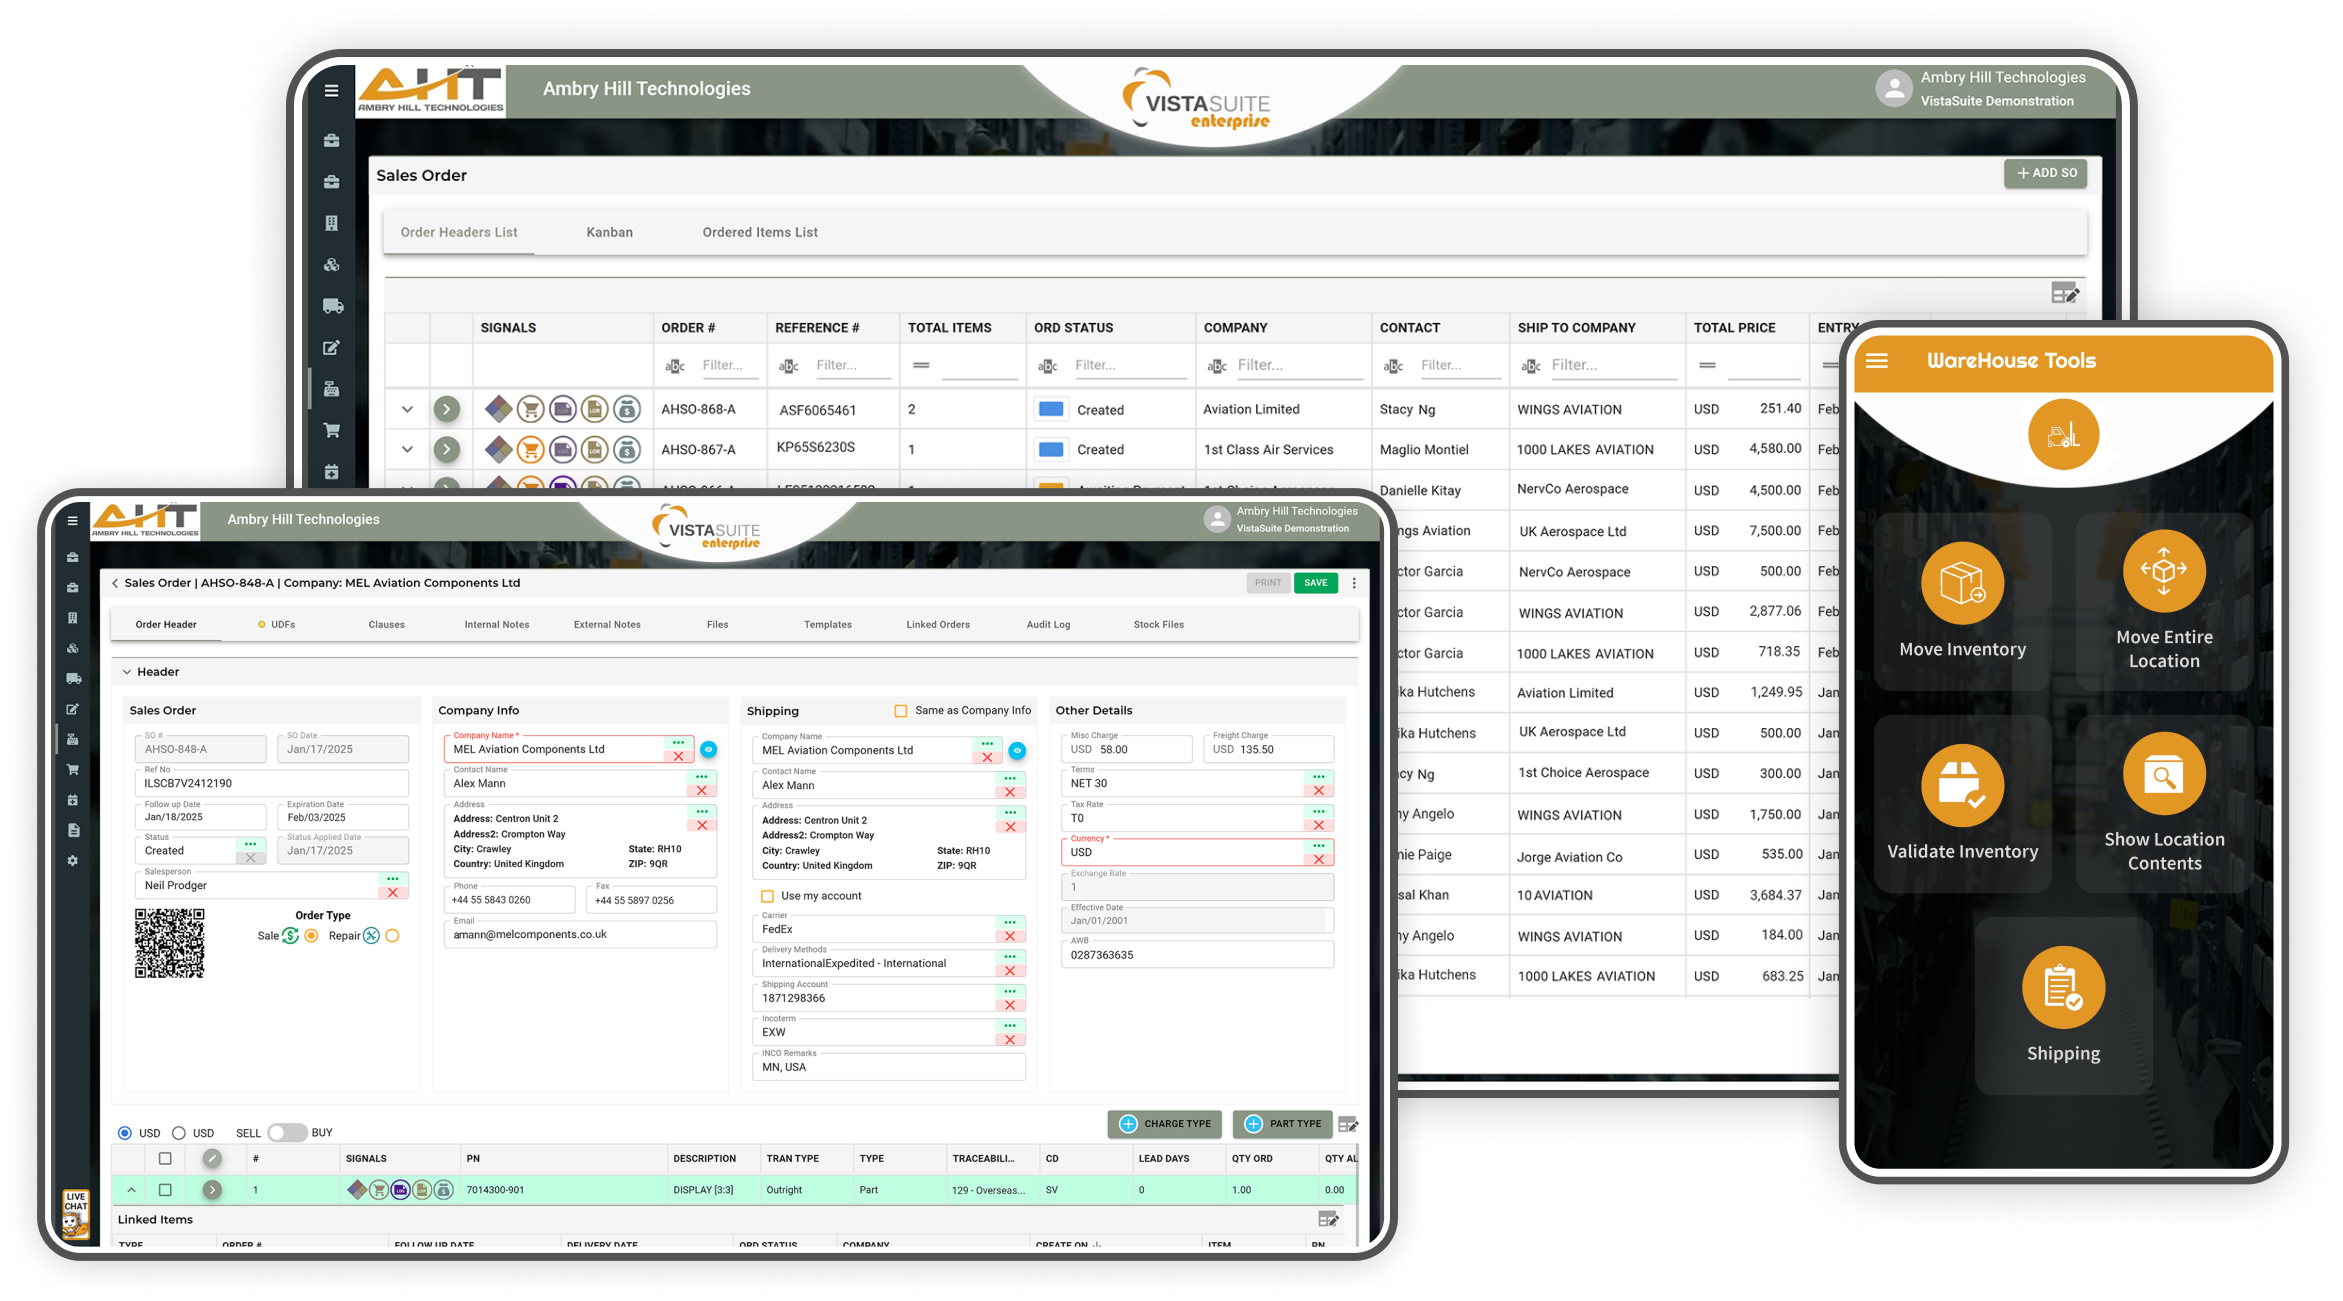The image size is (2343, 1301).
Task: Click the green SAVE button
Action: [1315, 583]
